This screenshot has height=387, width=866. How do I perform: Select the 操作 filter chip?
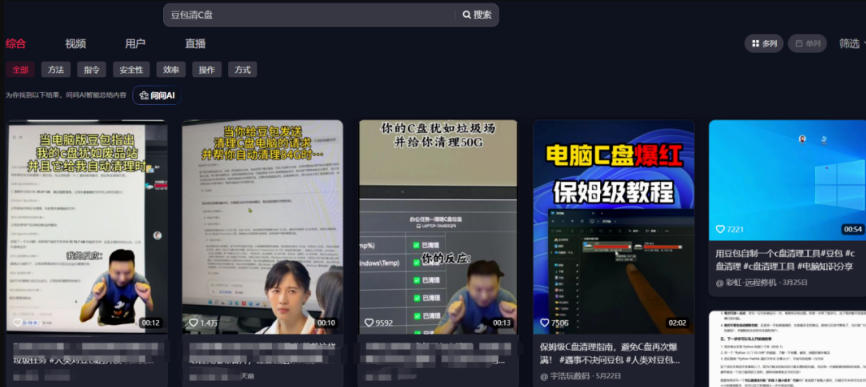pos(207,70)
